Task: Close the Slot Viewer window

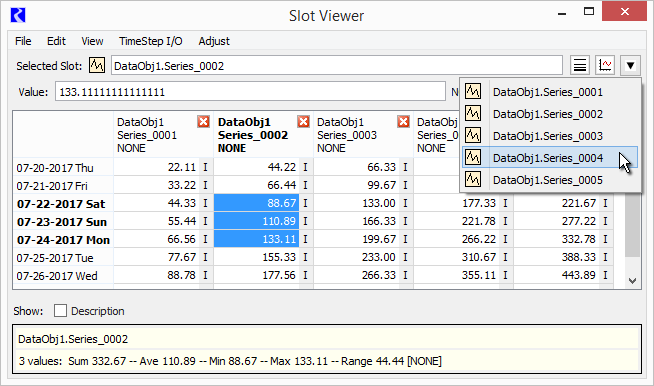Action: 624,12
